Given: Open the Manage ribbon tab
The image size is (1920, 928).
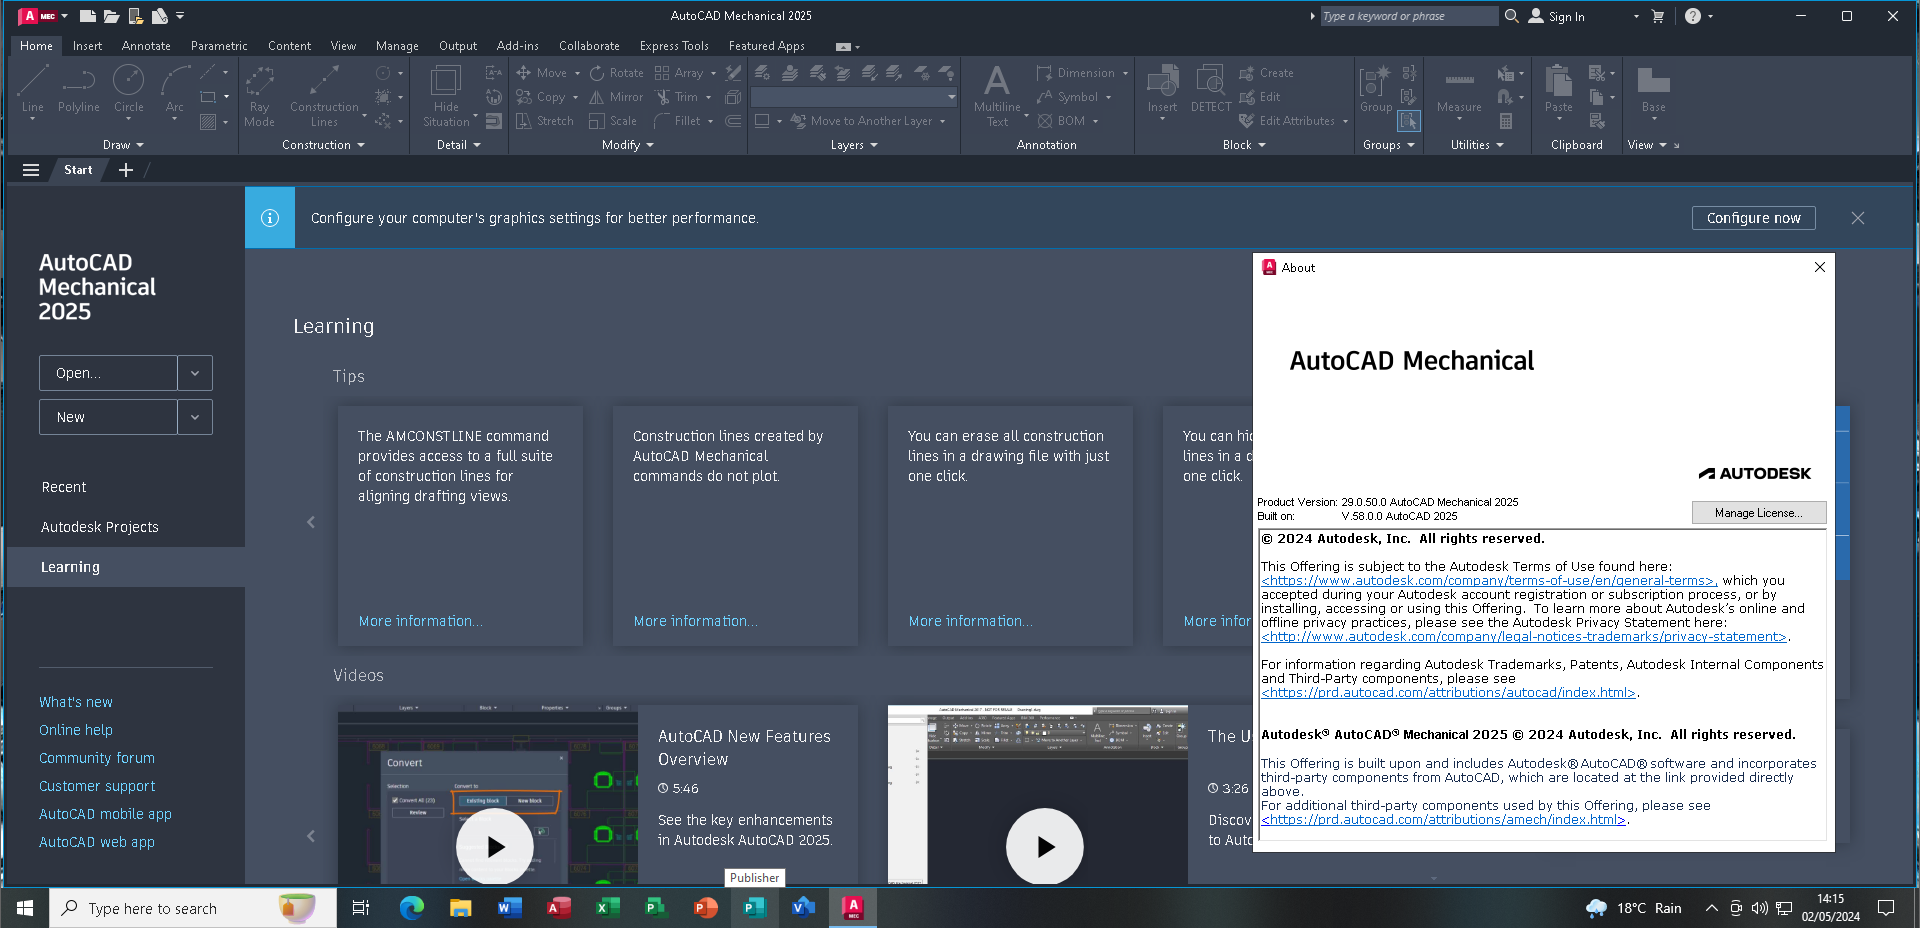Looking at the screenshot, I should point(397,46).
